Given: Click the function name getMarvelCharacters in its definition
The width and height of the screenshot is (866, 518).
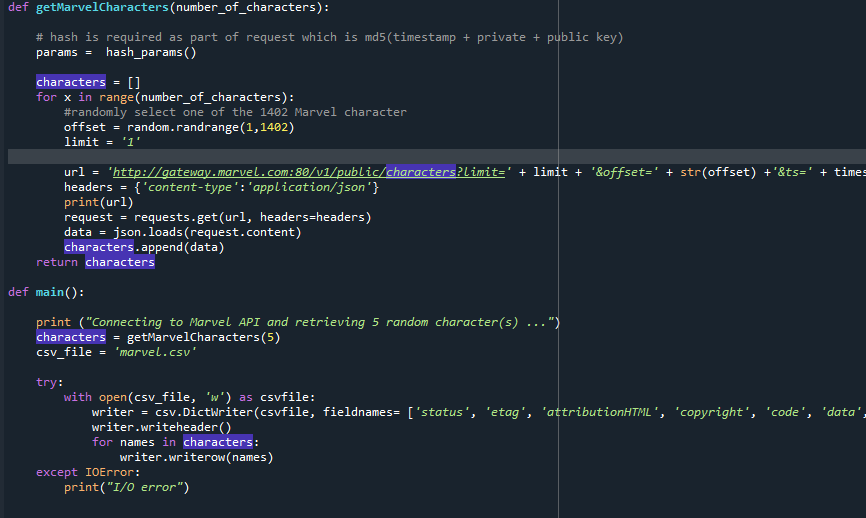Looking at the screenshot, I should [x=102, y=7].
